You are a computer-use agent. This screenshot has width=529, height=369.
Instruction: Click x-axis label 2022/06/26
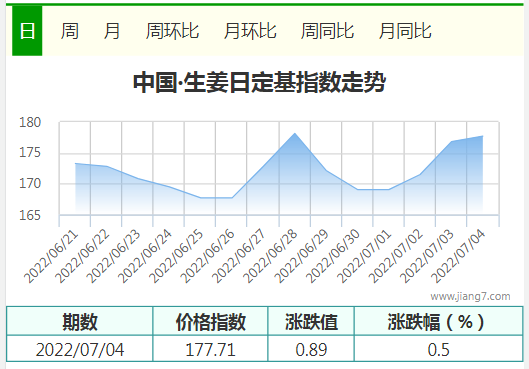tap(207, 257)
